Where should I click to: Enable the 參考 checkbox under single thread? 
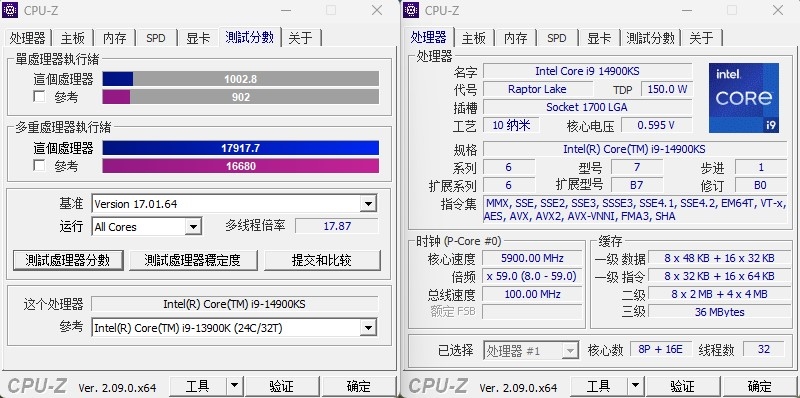click(39, 96)
